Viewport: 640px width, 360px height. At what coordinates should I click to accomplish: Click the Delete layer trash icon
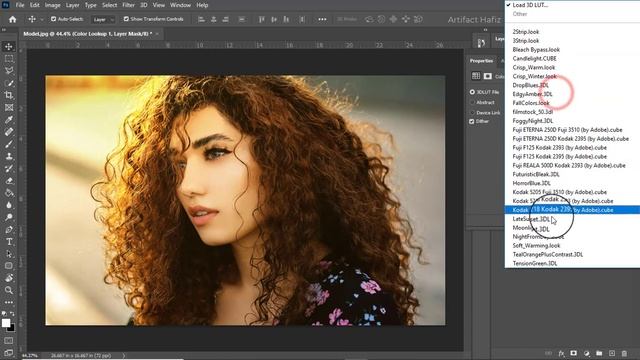point(624,353)
